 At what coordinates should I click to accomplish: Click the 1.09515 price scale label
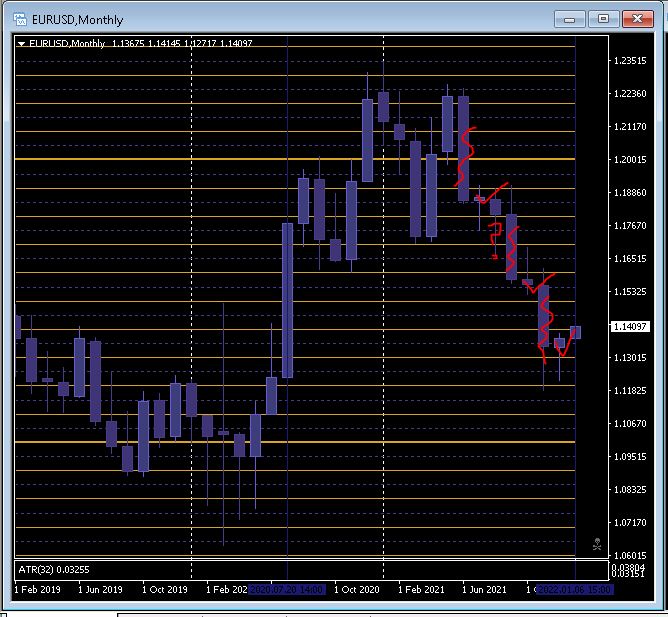(630, 456)
